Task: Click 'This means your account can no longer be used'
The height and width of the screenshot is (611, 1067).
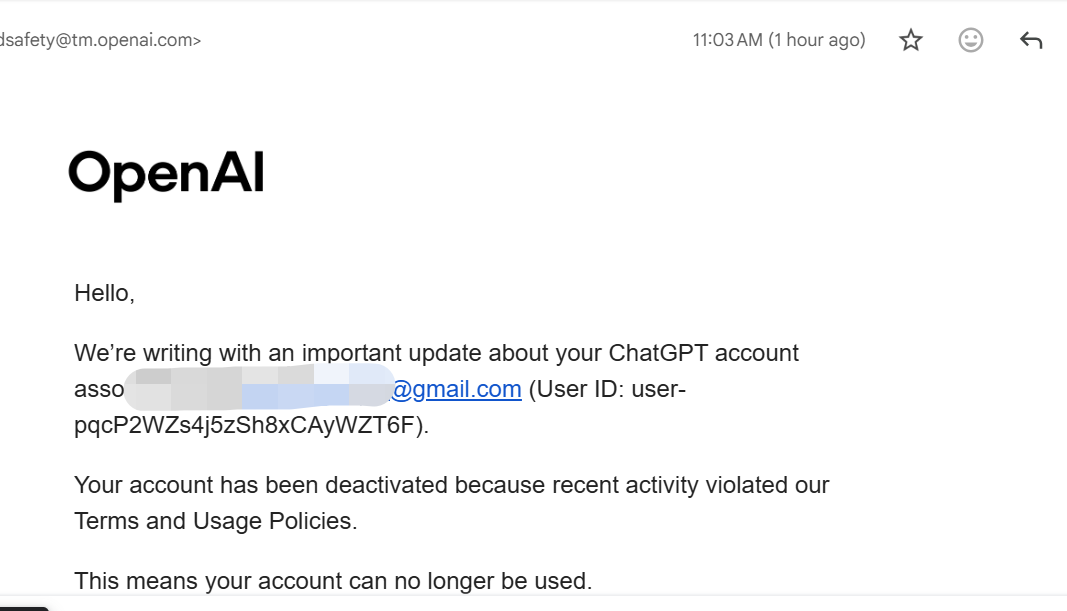Action: [331, 581]
